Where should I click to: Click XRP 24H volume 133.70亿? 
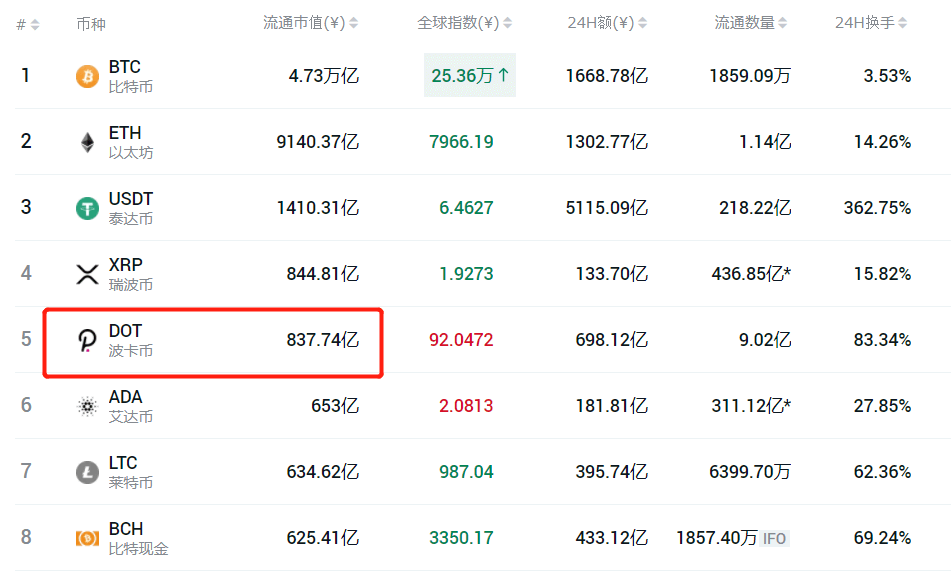point(611,274)
